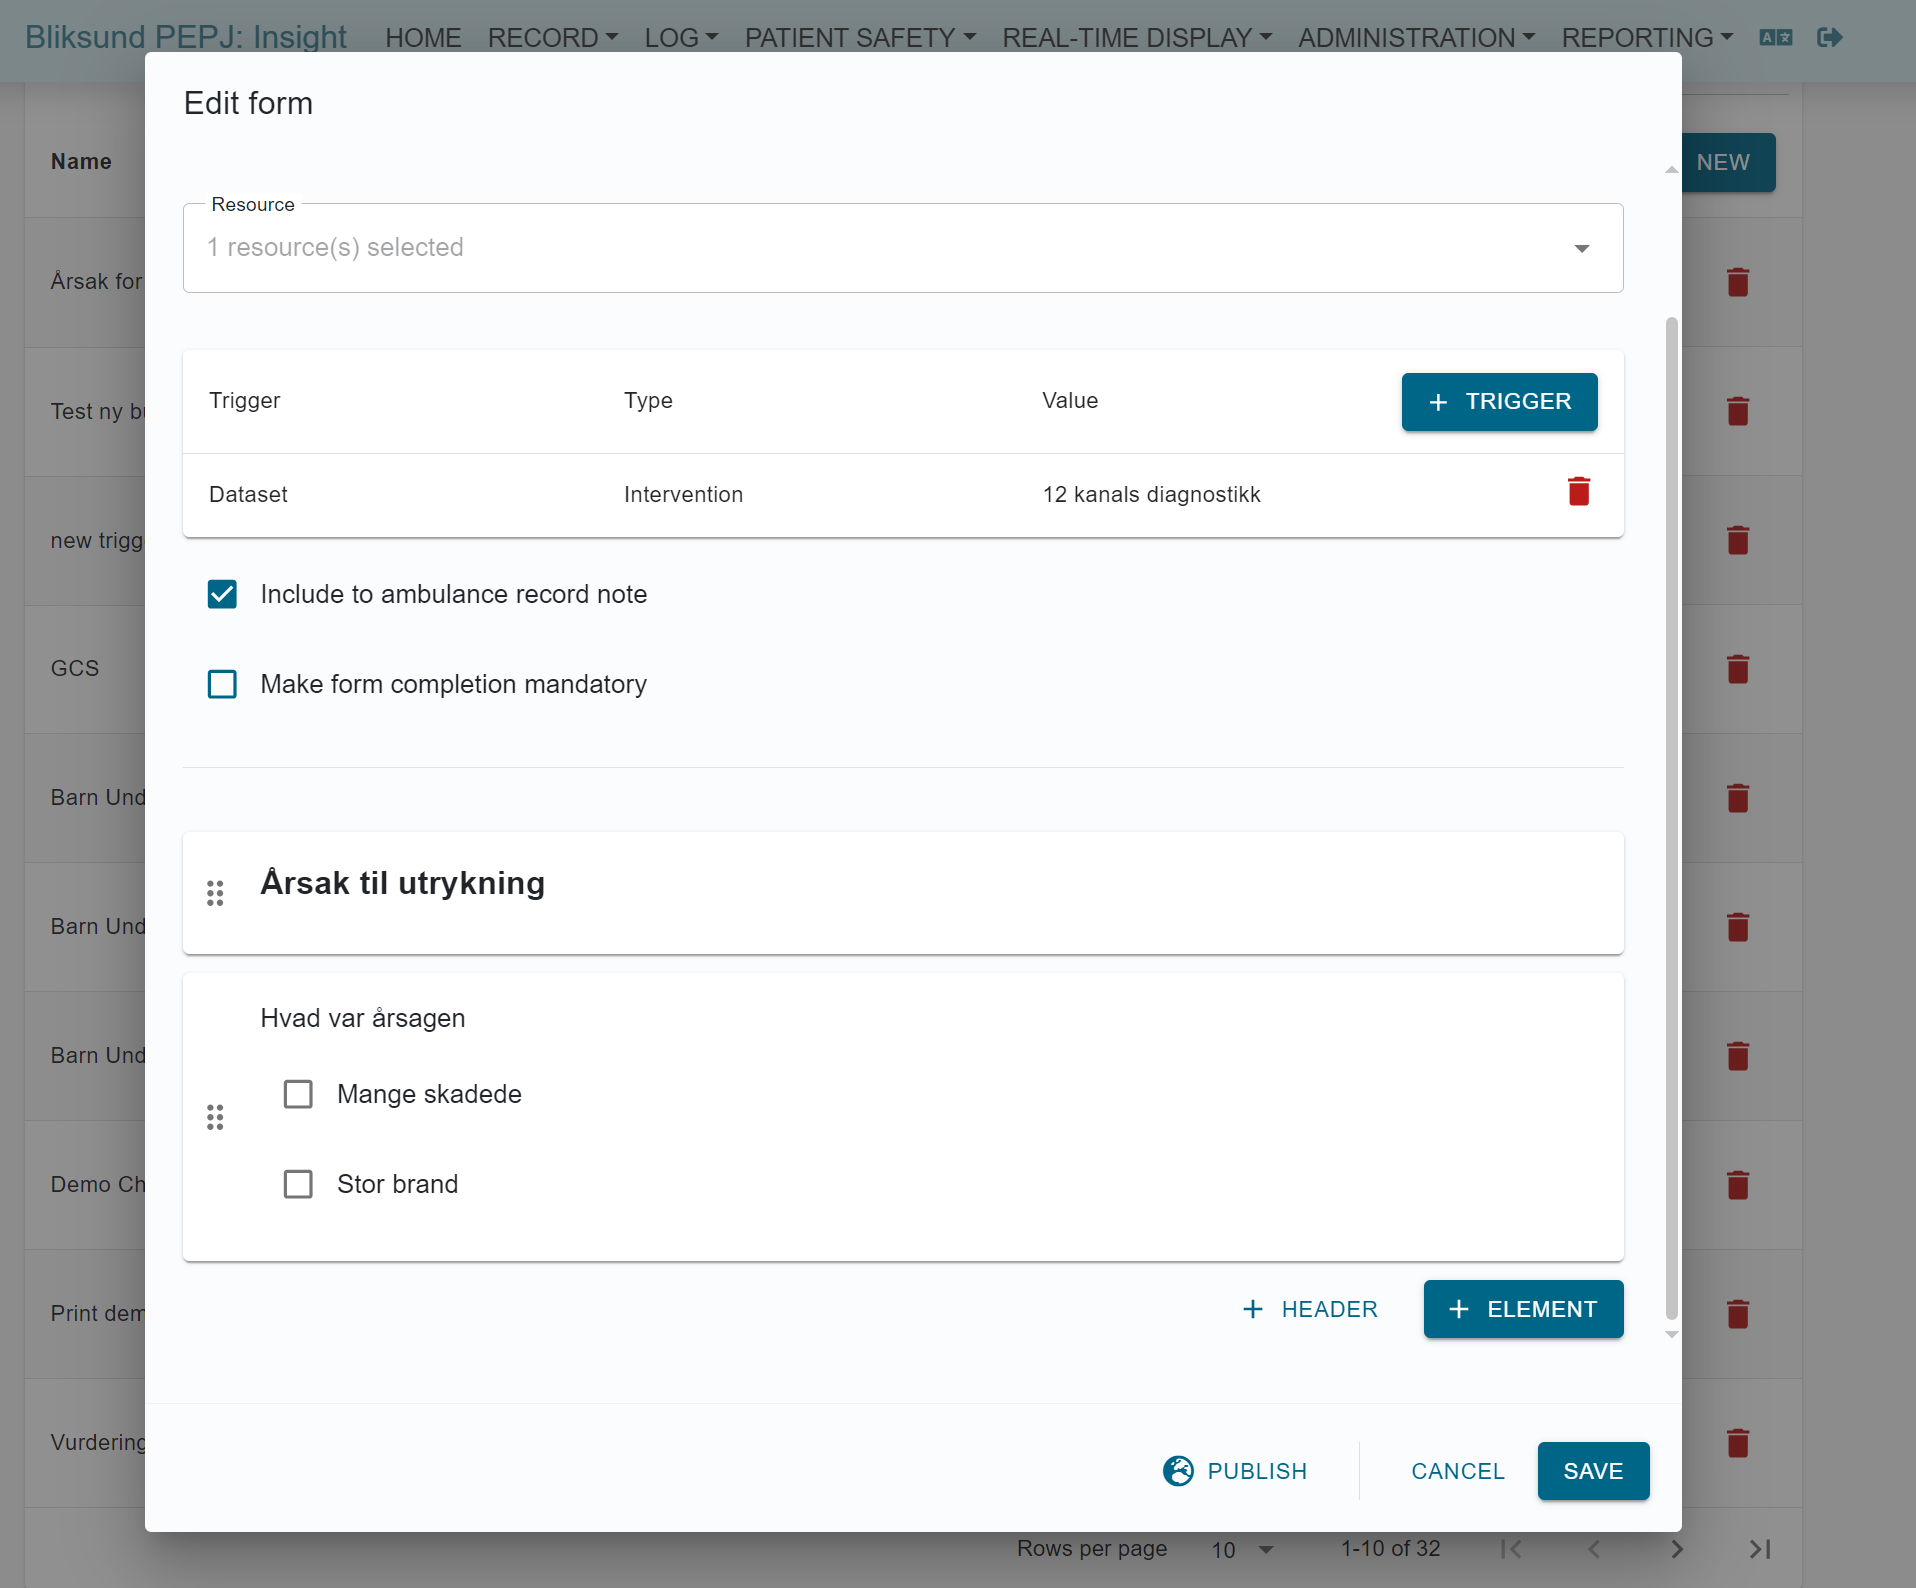The height and width of the screenshot is (1588, 1916).
Task: Select the Hvad var årsagen question label
Action: coord(363,1018)
